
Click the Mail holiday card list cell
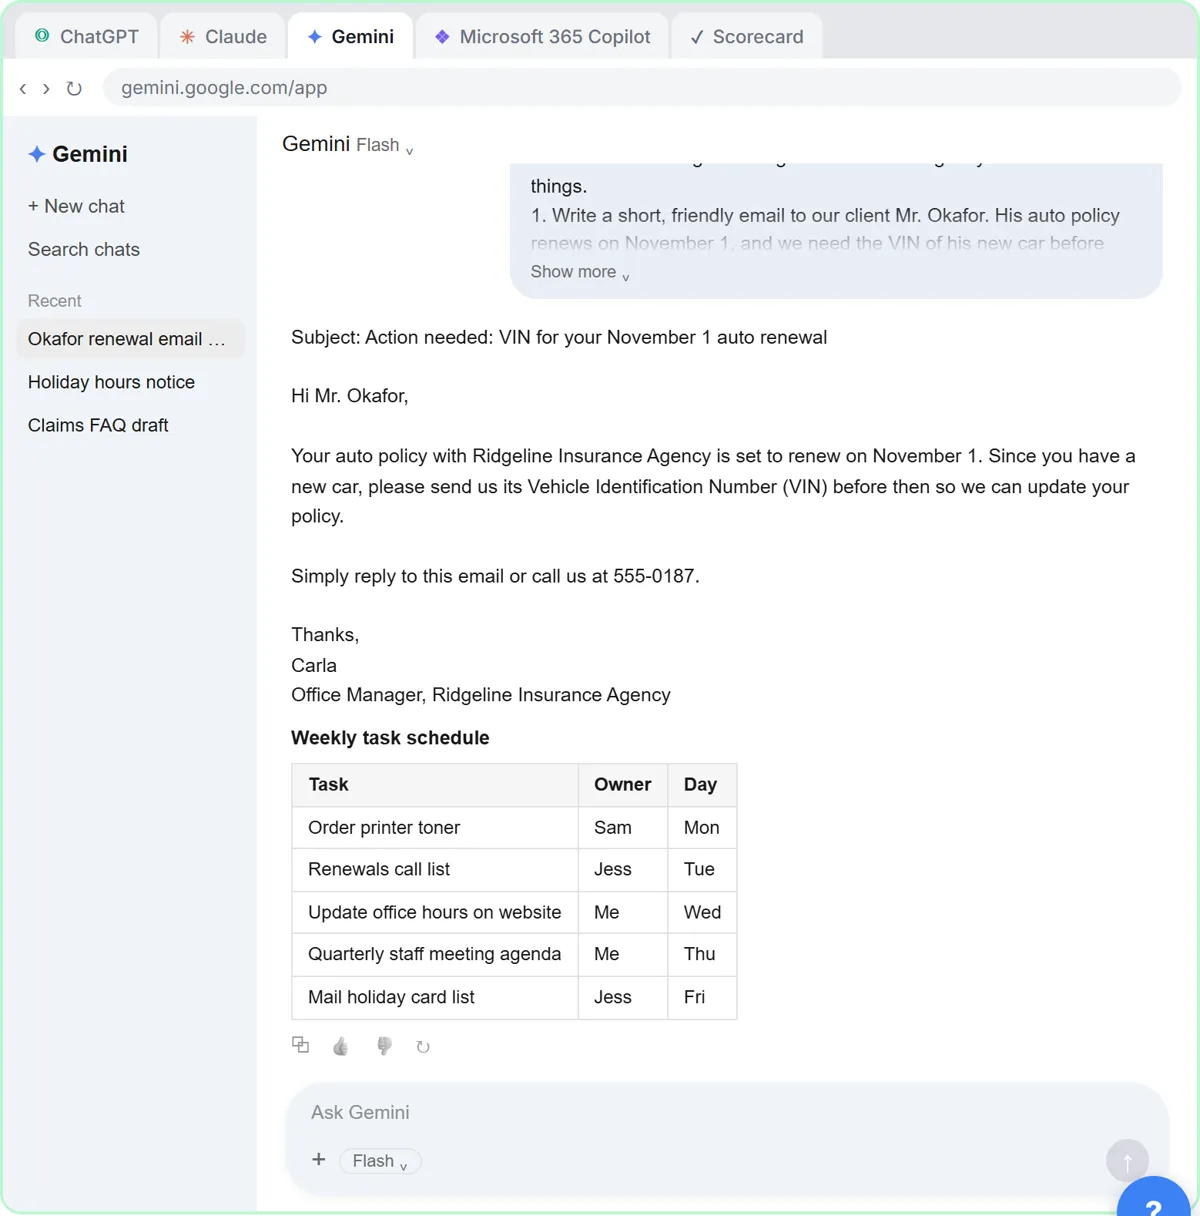(x=435, y=997)
